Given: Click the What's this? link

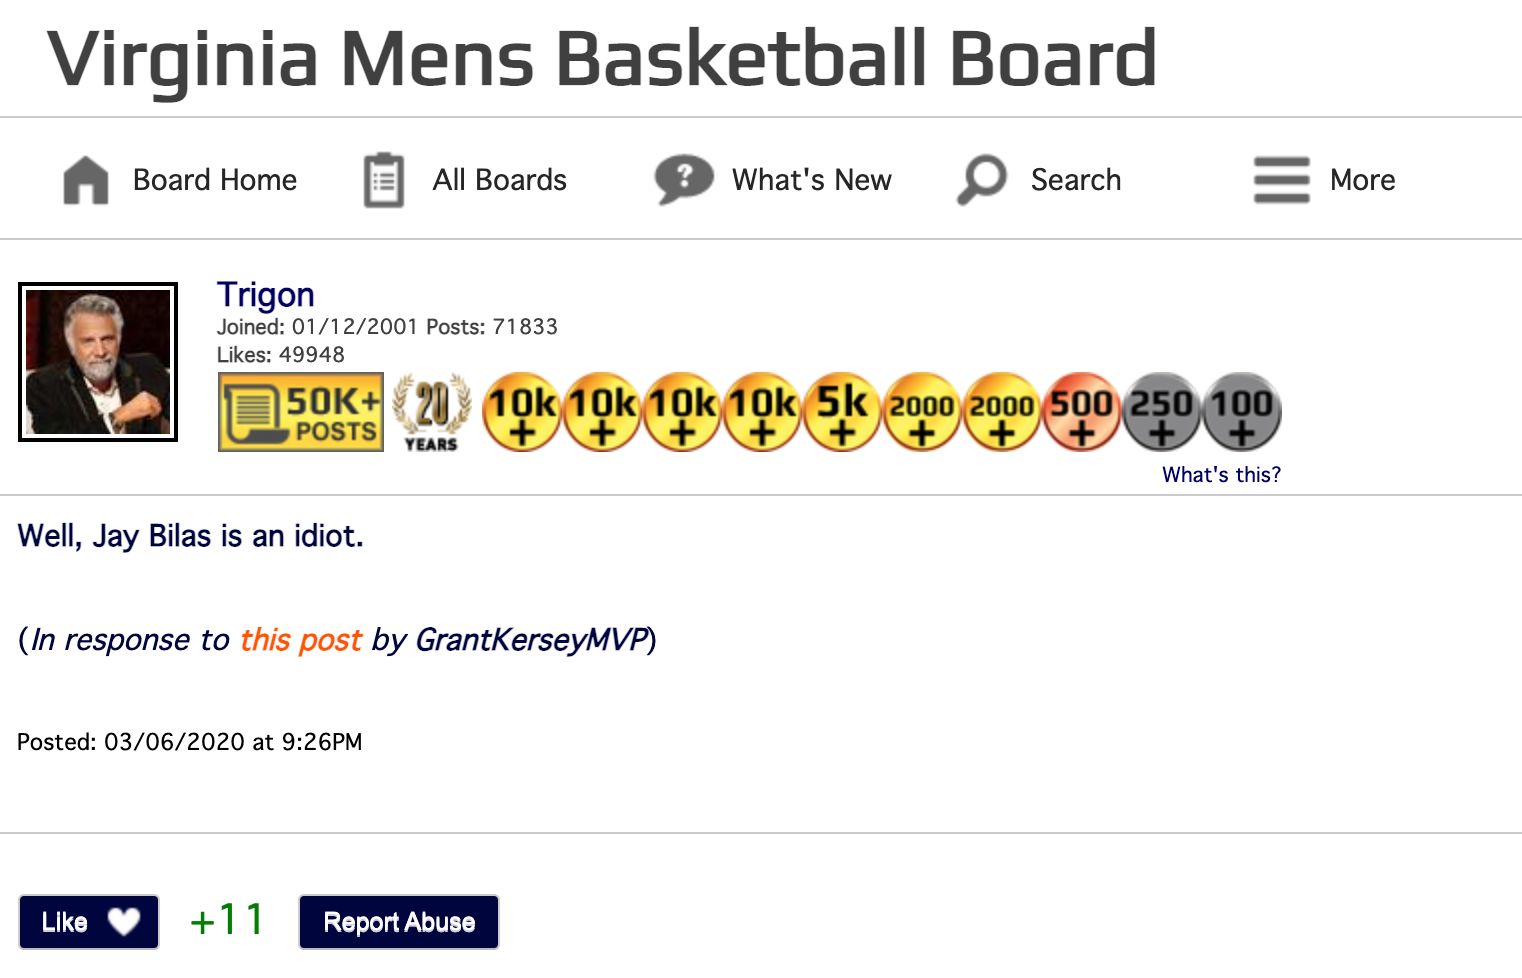Looking at the screenshot, I should pos(1221,475).
